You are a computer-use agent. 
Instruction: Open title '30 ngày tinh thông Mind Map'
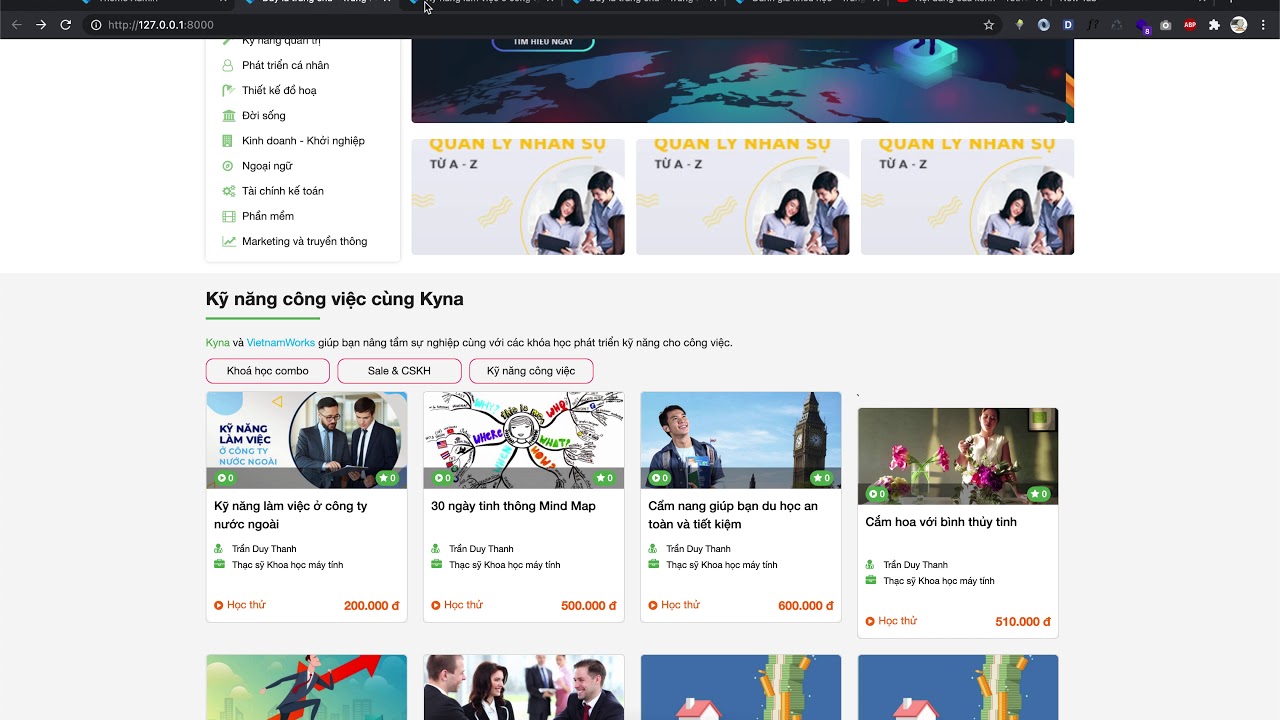pyautogui.click(x=513, y=506)
